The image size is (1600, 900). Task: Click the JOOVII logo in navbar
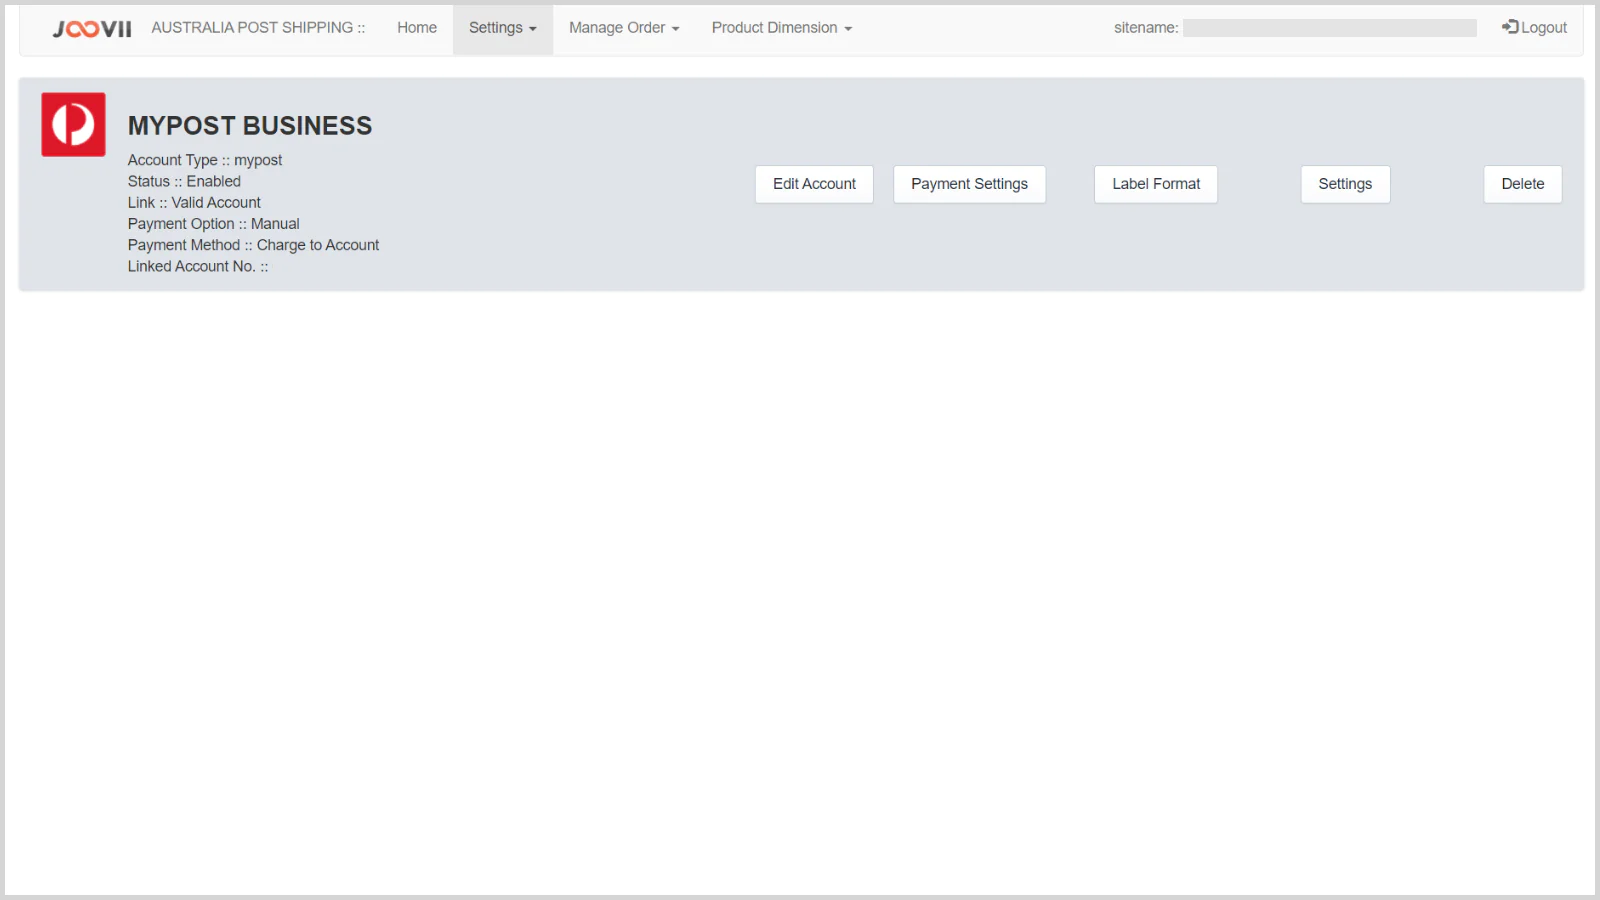[x=92, y=29]
